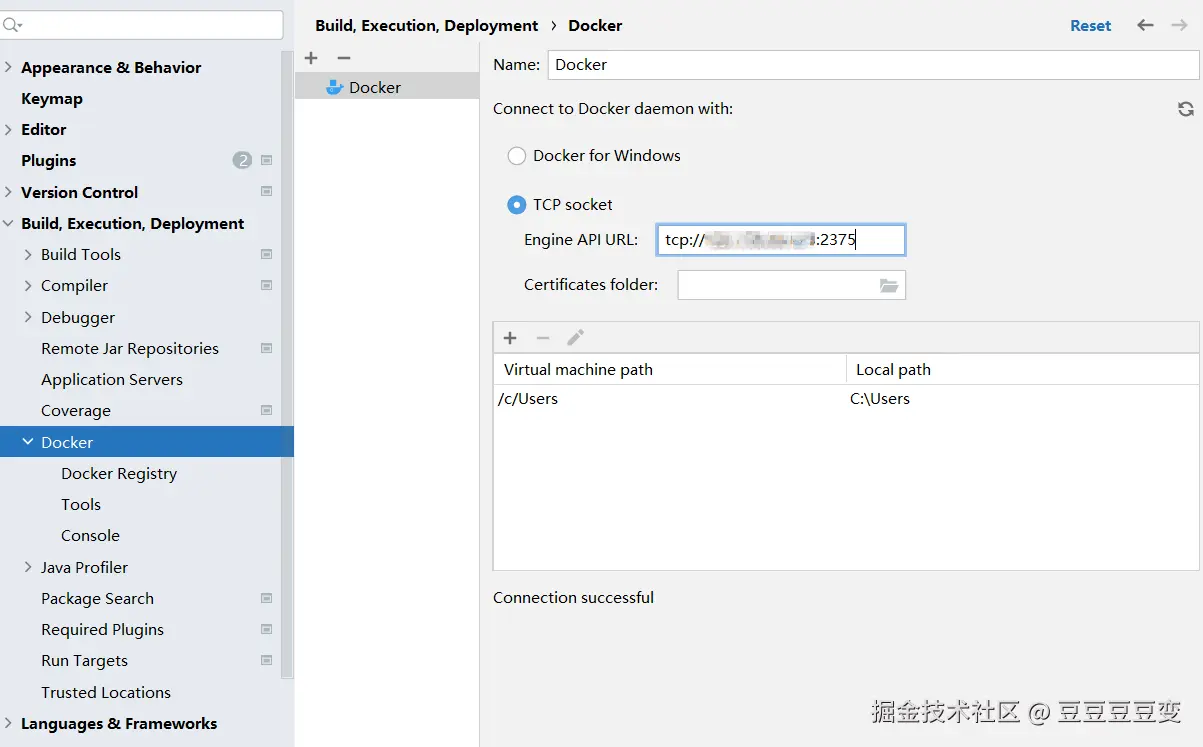
Task: Click project-level icon beside Compiler
Action: coord(267,285)
